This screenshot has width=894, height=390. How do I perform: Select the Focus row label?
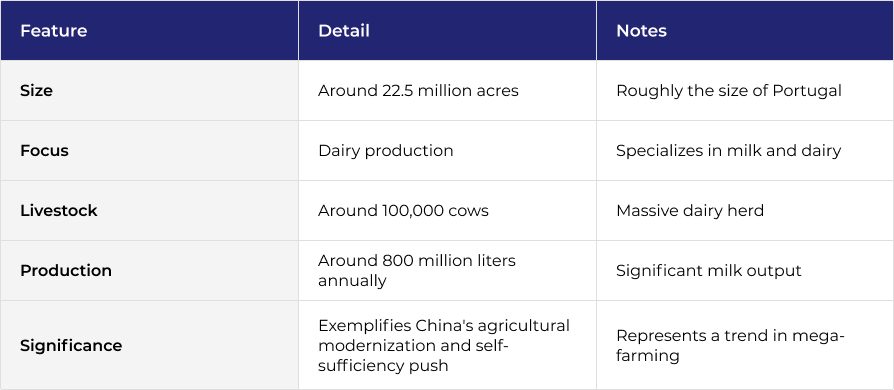tap(44, 151)
